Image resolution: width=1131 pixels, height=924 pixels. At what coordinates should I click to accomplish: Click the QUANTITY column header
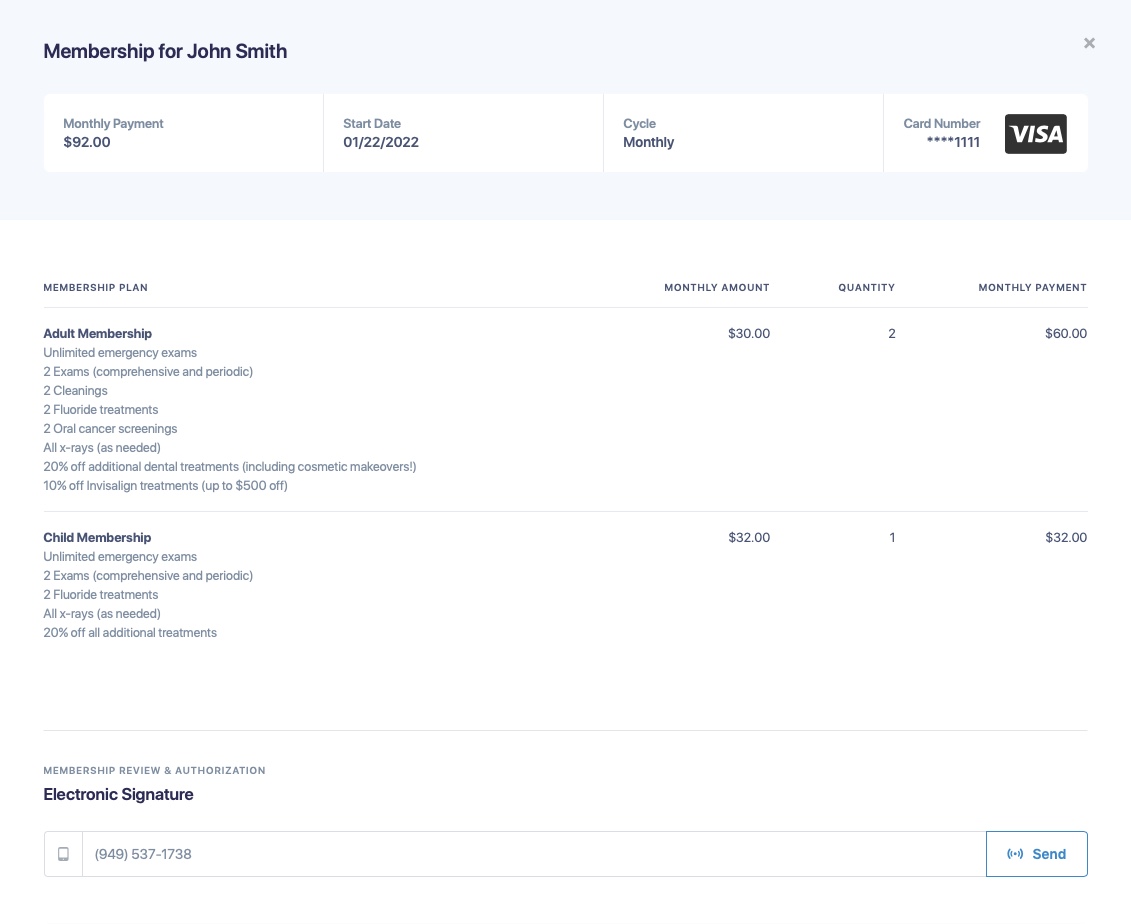point(866,287)
